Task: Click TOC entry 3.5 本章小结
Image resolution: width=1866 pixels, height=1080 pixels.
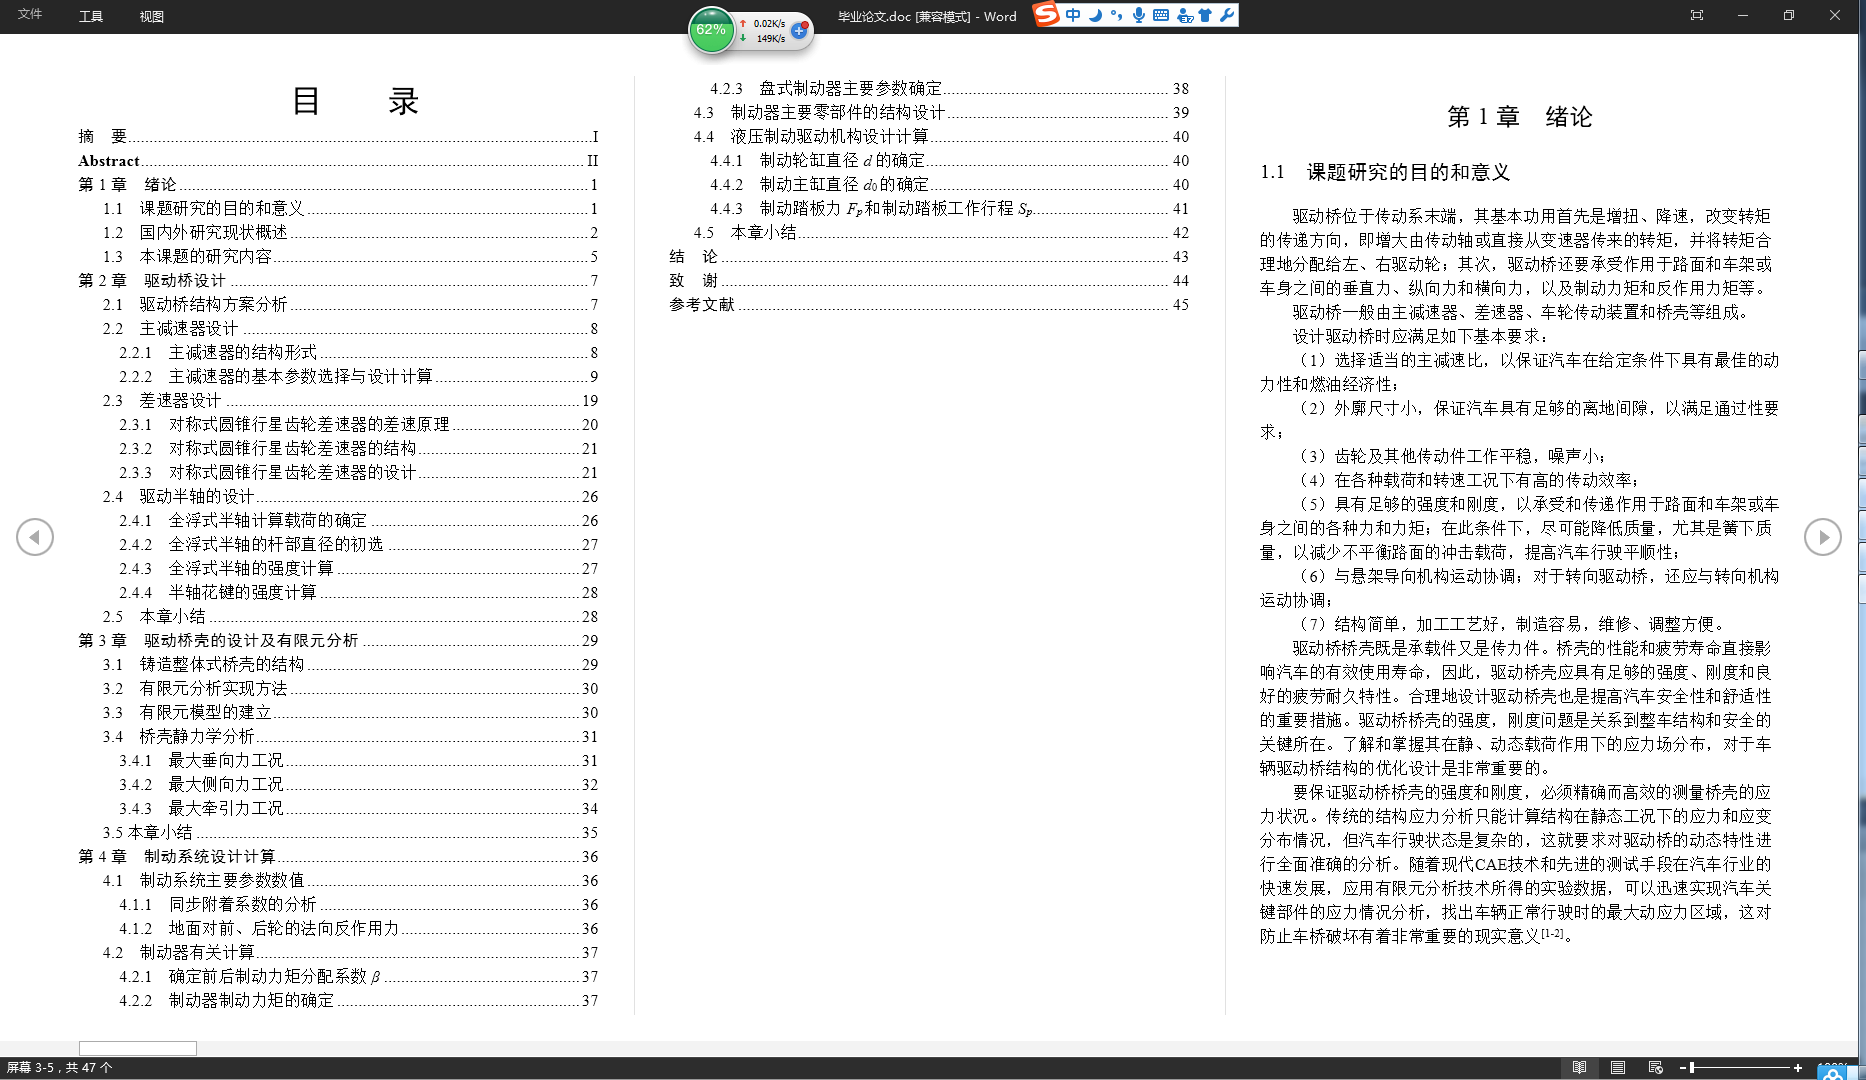Action: pos(350,833)
